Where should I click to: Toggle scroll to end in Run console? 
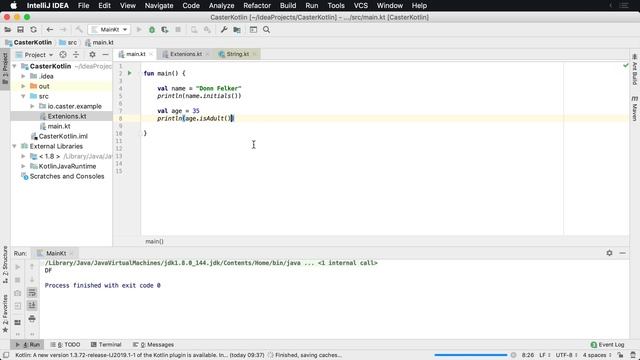[32, 305]
